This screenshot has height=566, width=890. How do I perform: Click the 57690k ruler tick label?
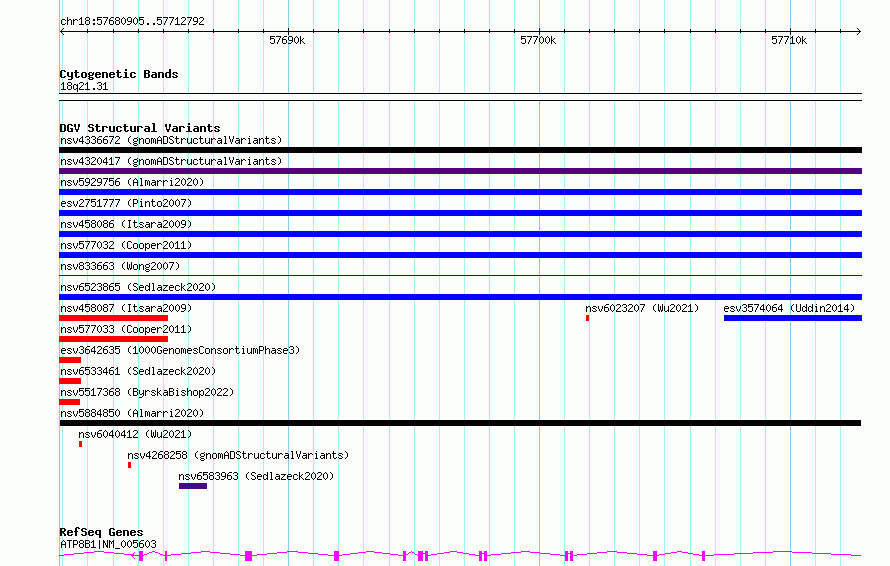287,40
